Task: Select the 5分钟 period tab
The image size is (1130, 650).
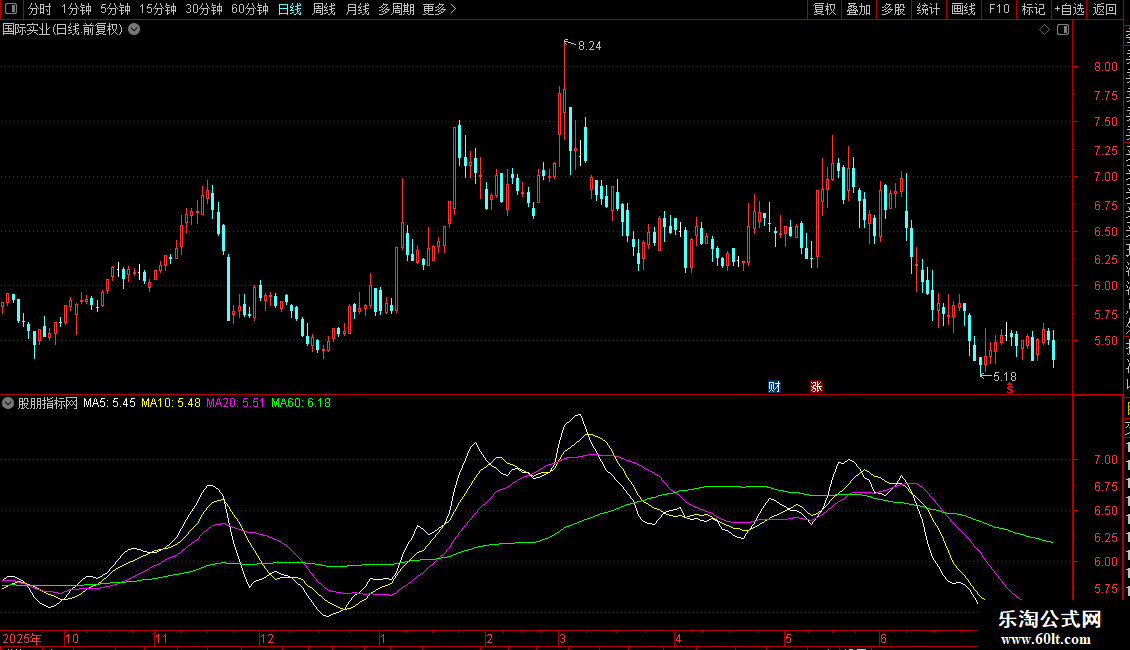Action: [x=115, y=9]
